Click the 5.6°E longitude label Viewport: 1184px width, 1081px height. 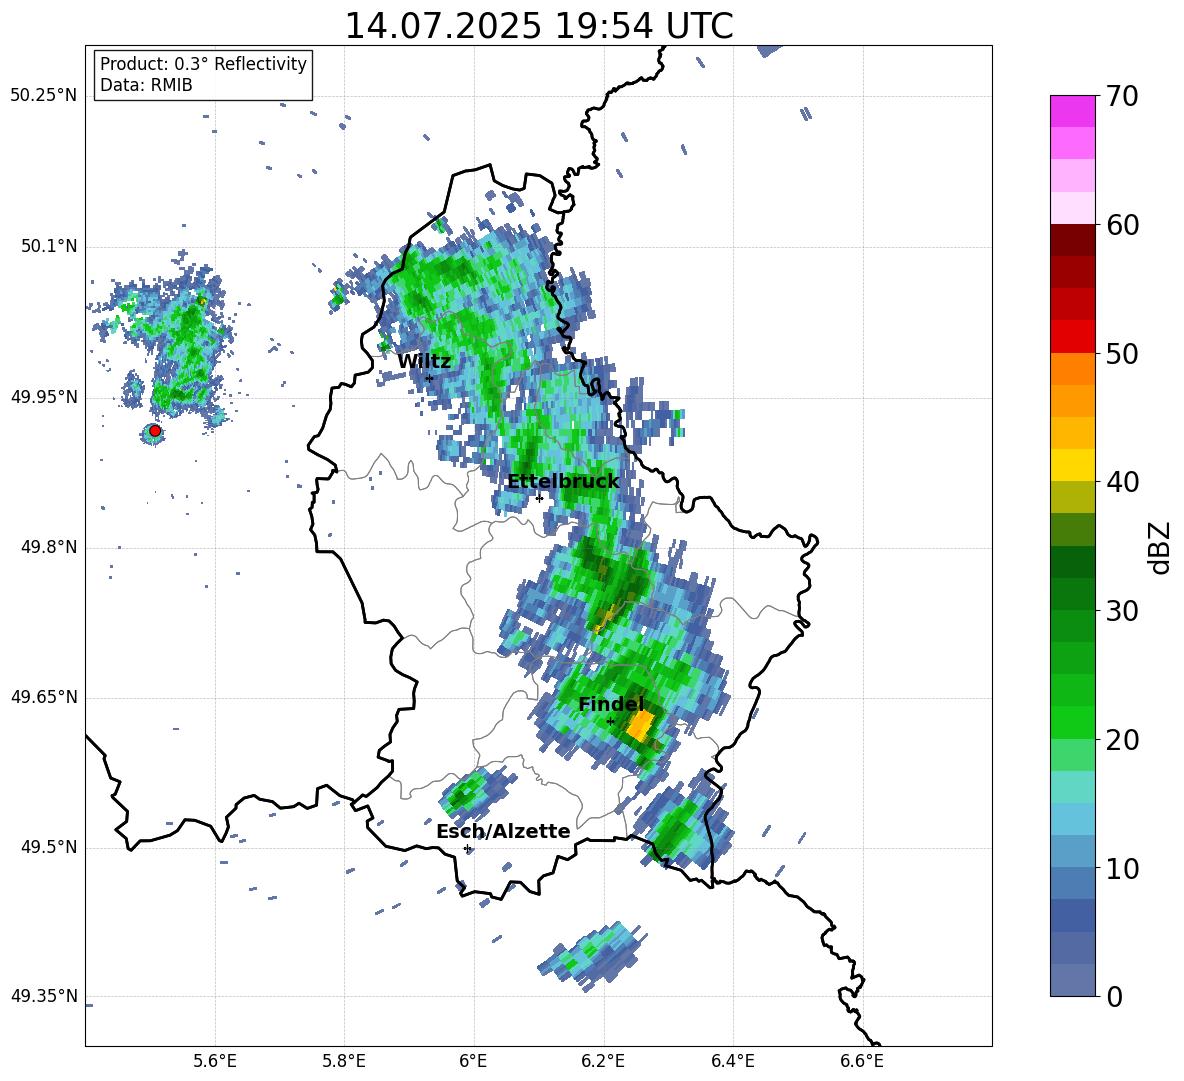215,1061
